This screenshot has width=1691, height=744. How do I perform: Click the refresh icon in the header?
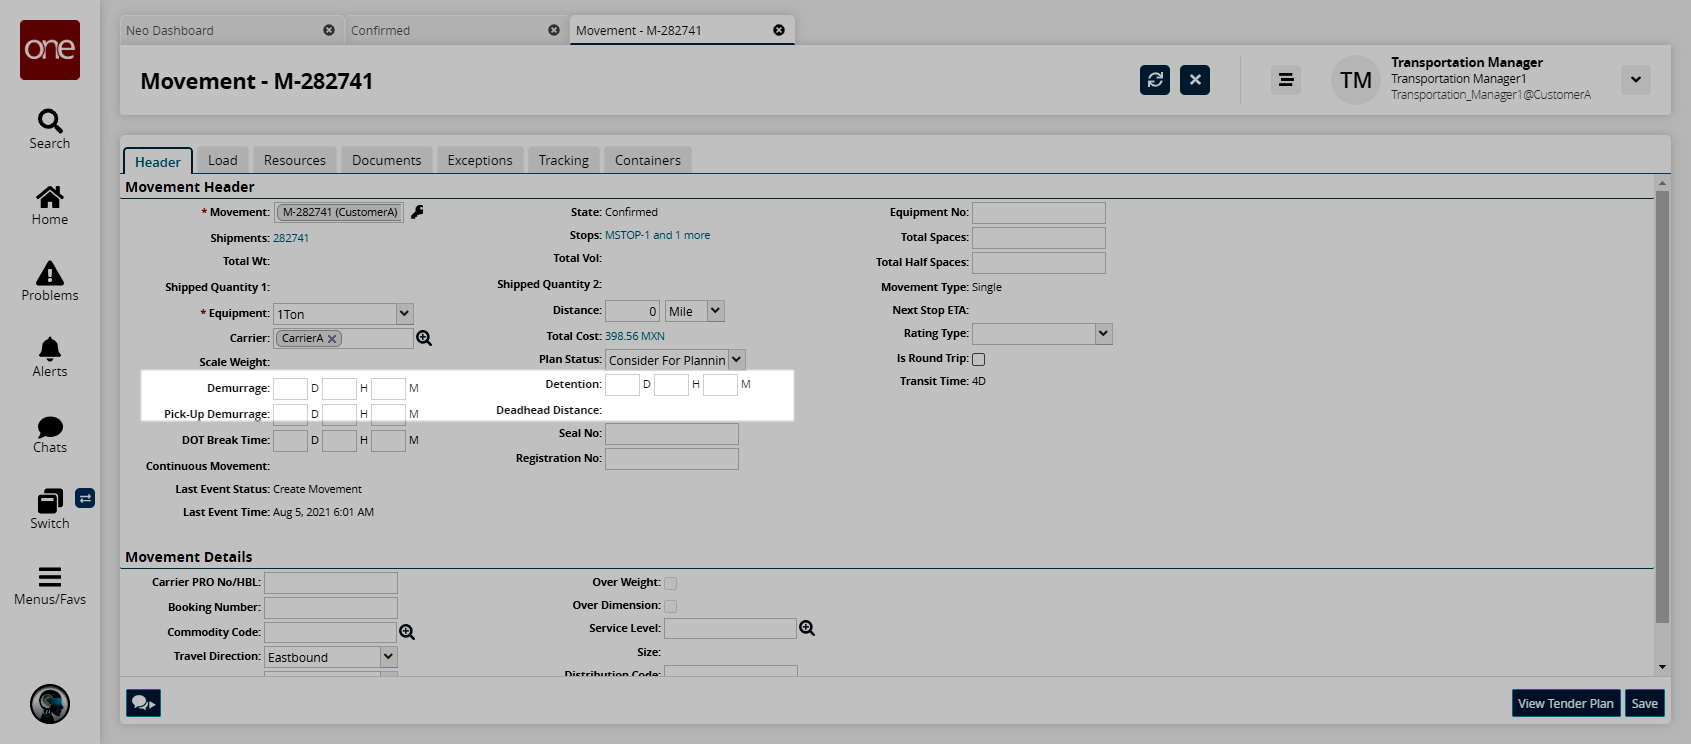(x=1155, y=80)
